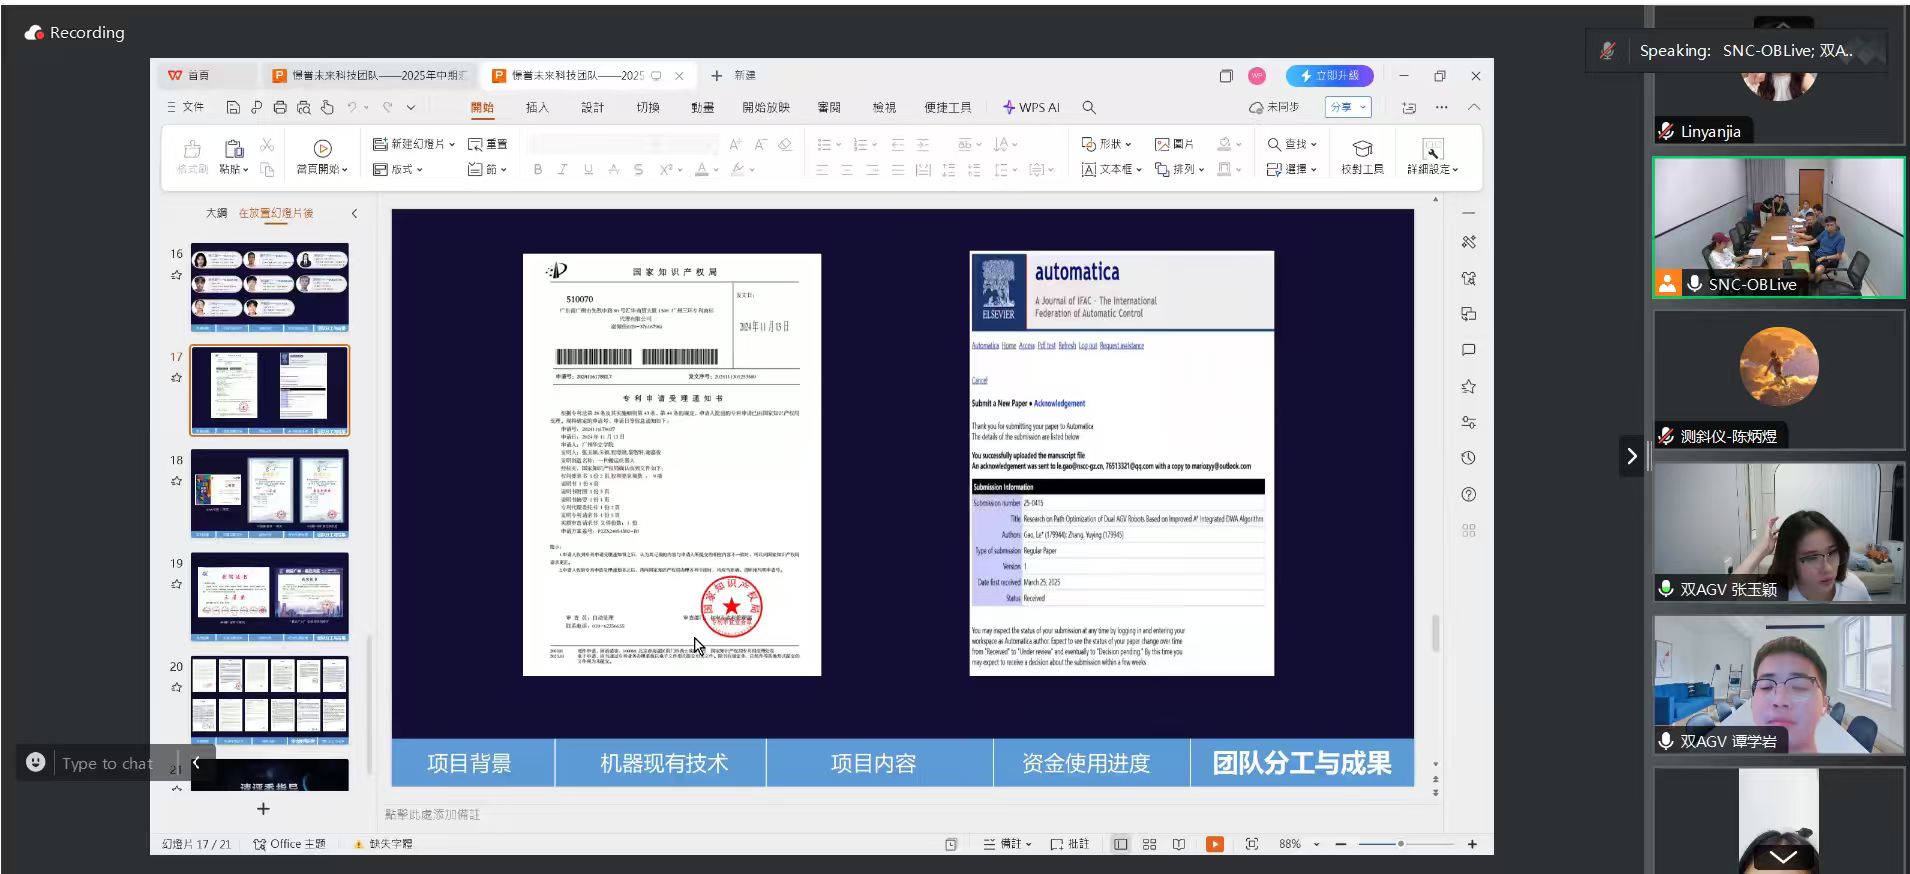Screen dimensions: 1910x874
Task: Toggle the star on slide 18
Action: (x=177, y=481)
